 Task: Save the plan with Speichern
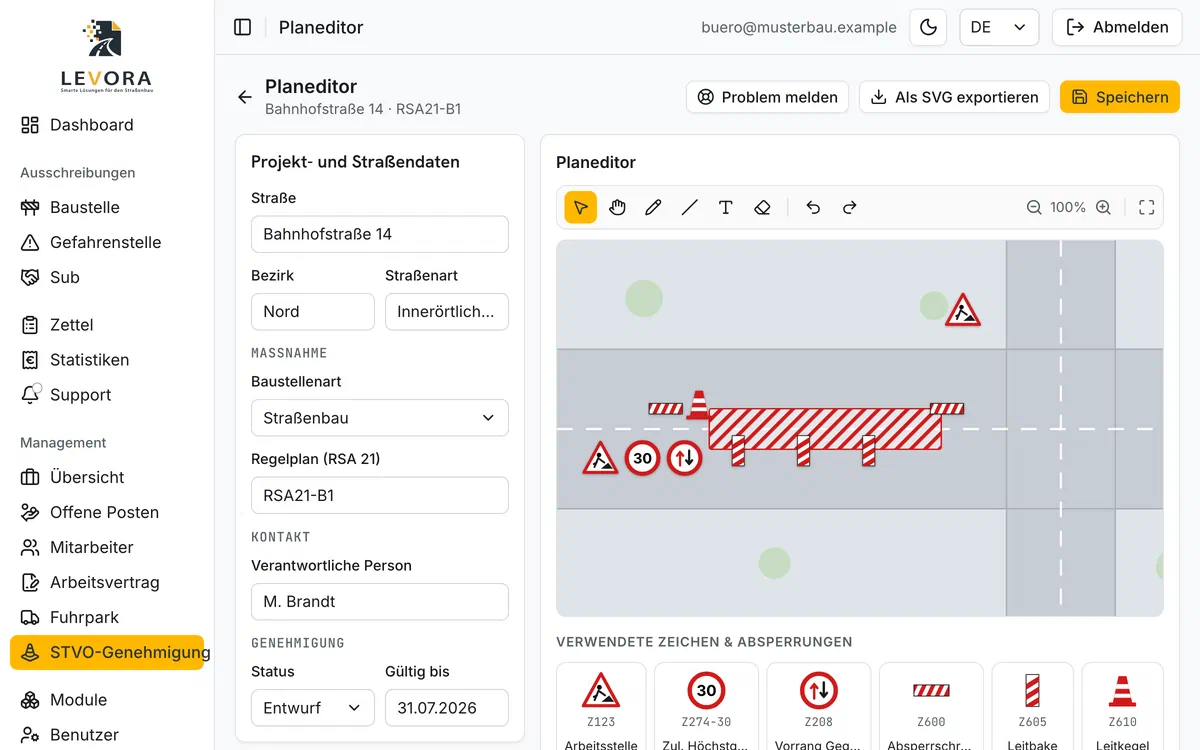pos(1120,97)
